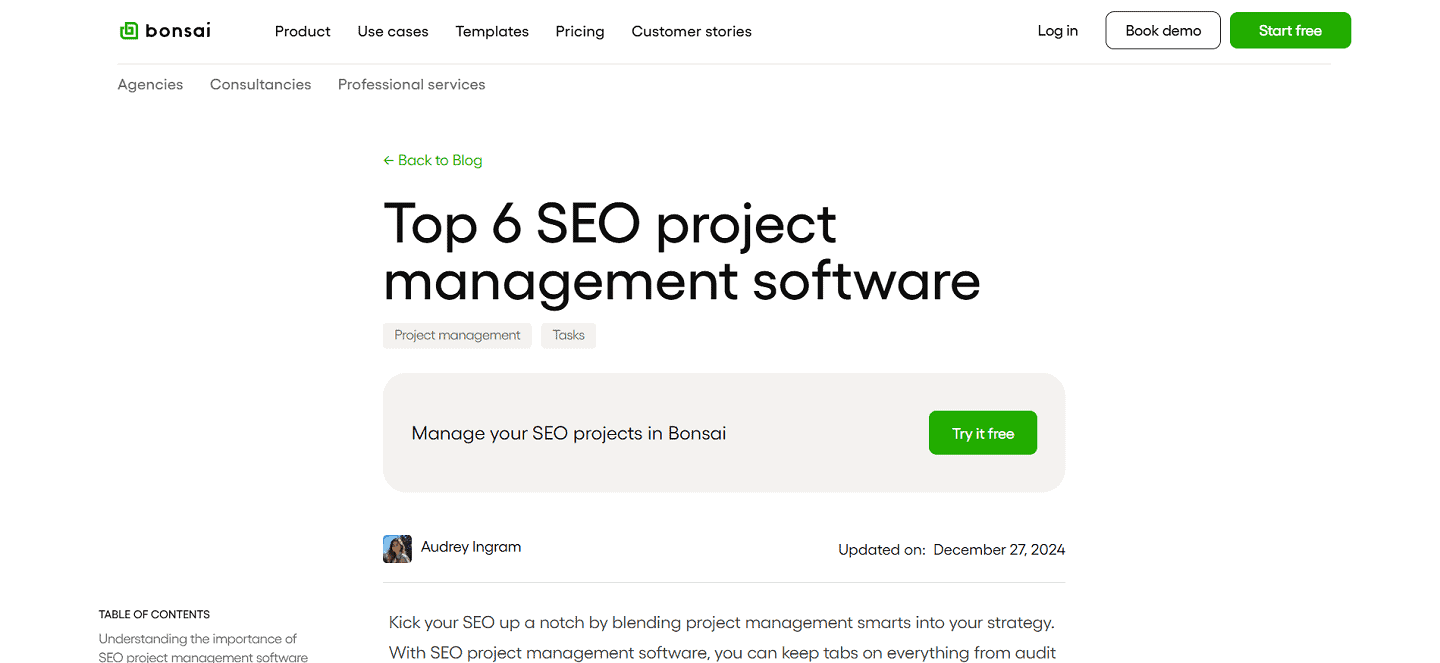
Task: Open the Templates page from navigation
Action: coord(492,31)
